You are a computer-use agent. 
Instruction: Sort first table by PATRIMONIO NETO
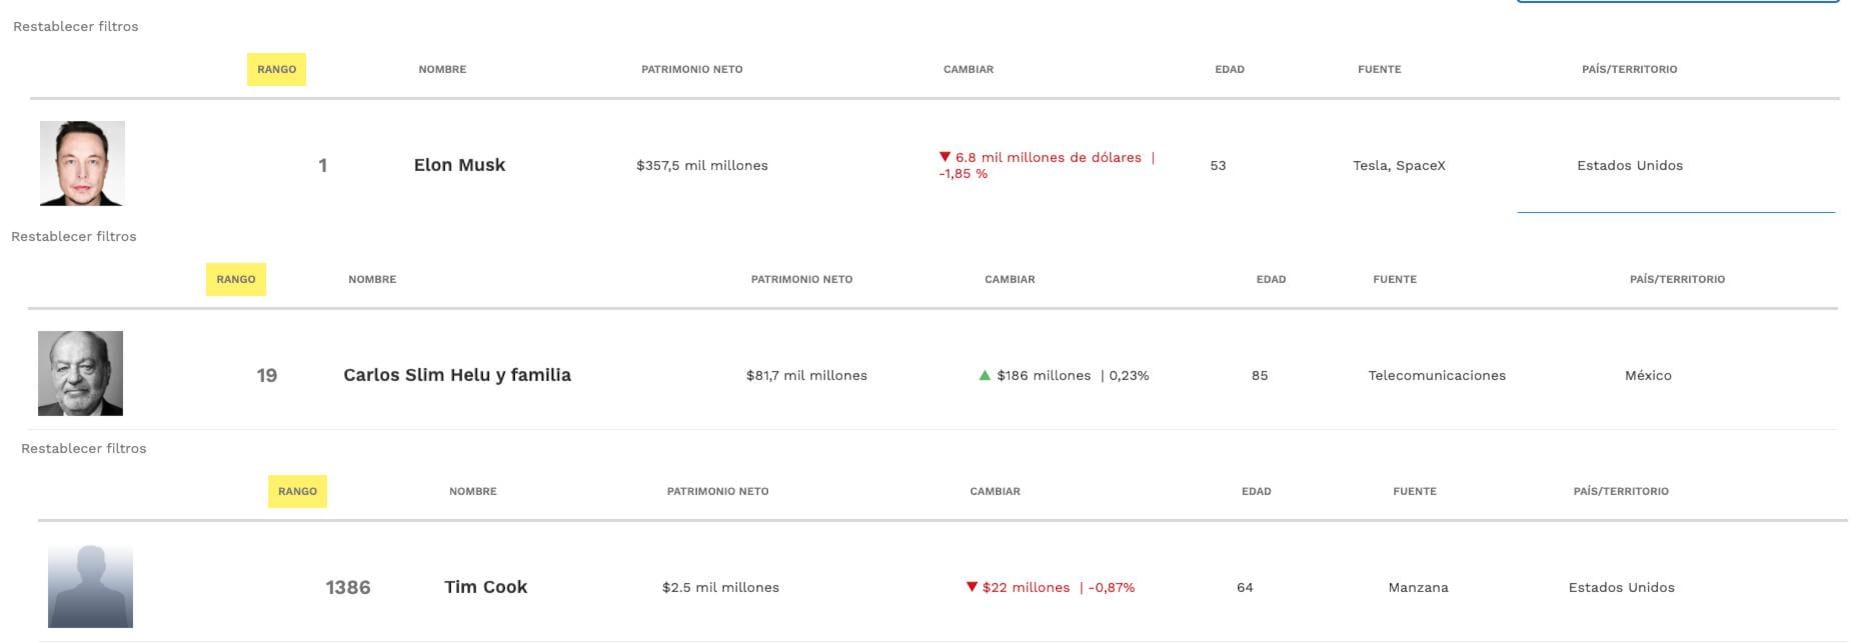point(692,69)
